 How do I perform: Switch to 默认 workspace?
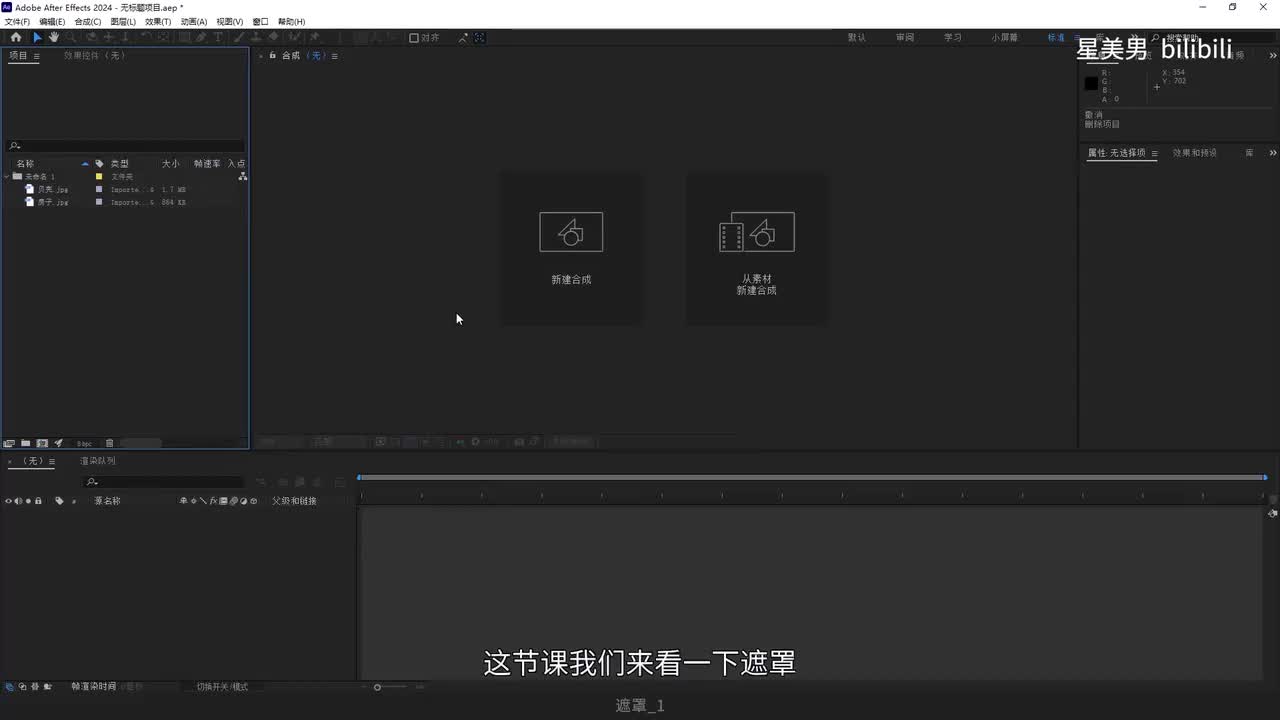click(857, 38)
